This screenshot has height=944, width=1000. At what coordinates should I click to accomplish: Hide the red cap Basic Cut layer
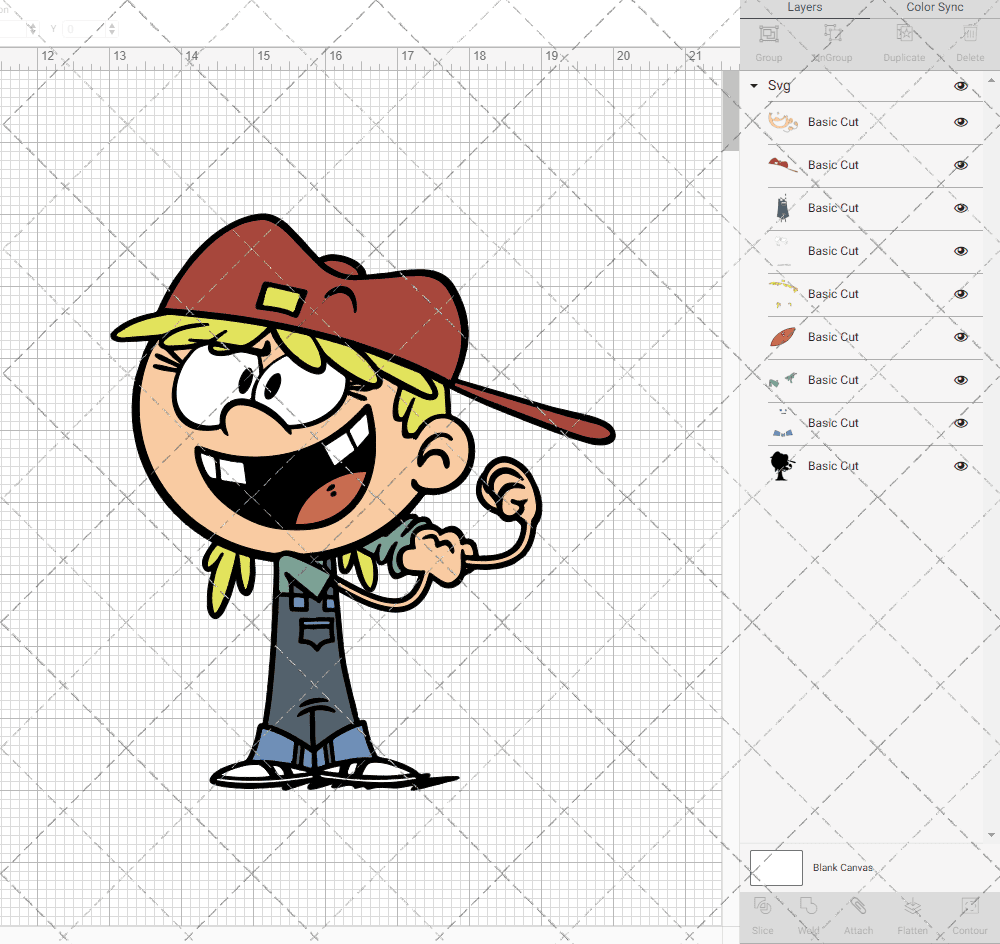click(961, 165)
